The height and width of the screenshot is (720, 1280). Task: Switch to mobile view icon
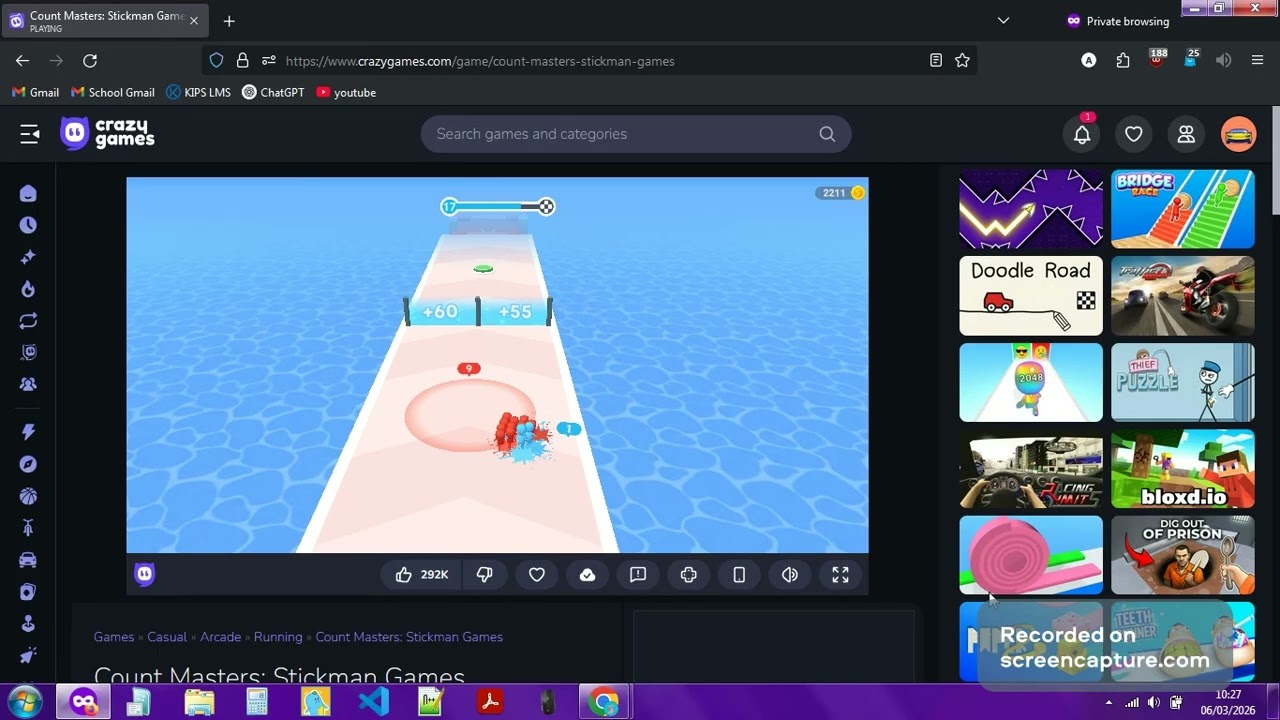tap(739, 574)
